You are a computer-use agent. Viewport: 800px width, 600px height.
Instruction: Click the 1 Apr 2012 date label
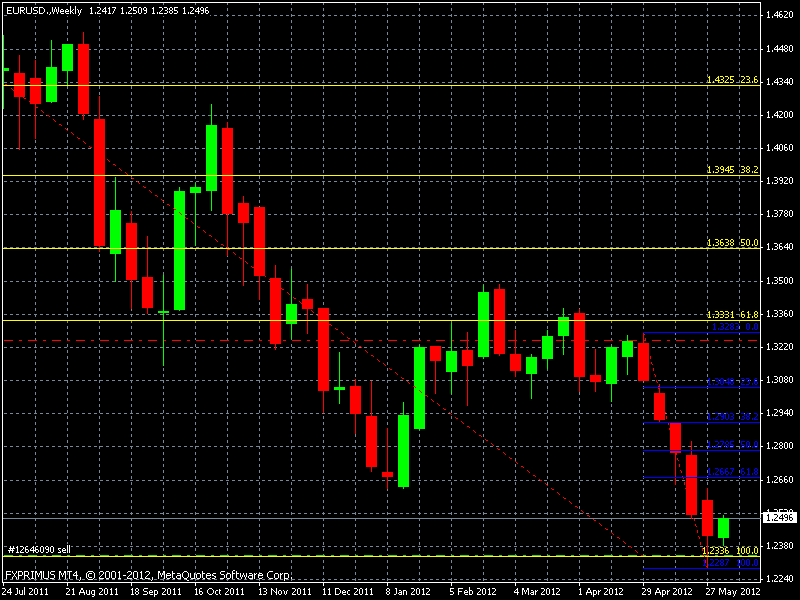[601, 591]
